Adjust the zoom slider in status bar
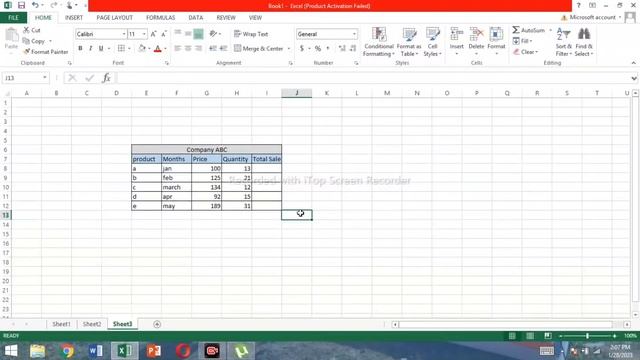The width and height of the screenshot is (640, 360). (587, 336)
